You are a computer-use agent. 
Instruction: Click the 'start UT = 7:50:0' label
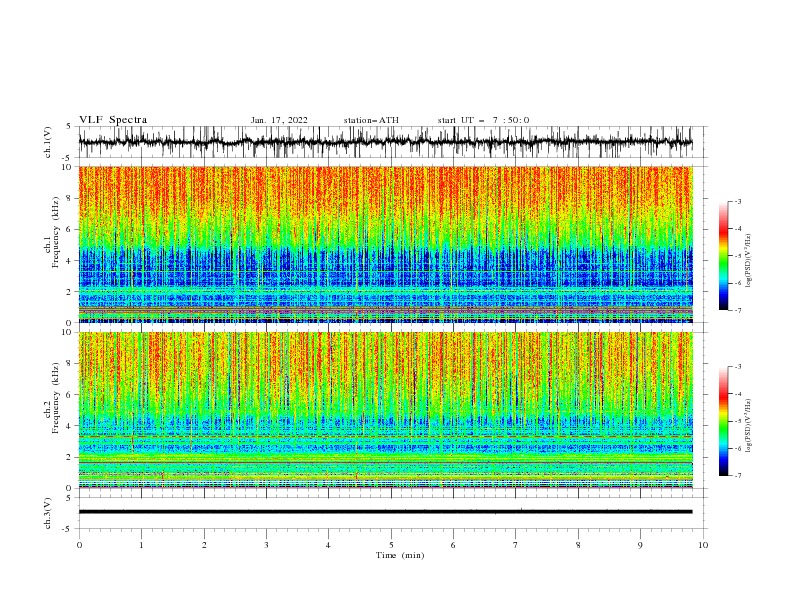point(483,120)
